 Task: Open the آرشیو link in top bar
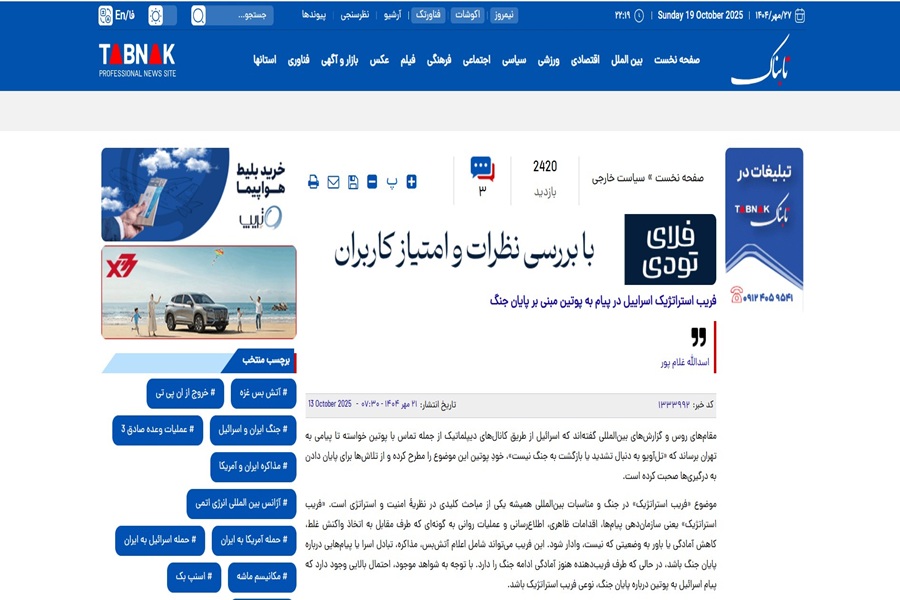point(393,16)
